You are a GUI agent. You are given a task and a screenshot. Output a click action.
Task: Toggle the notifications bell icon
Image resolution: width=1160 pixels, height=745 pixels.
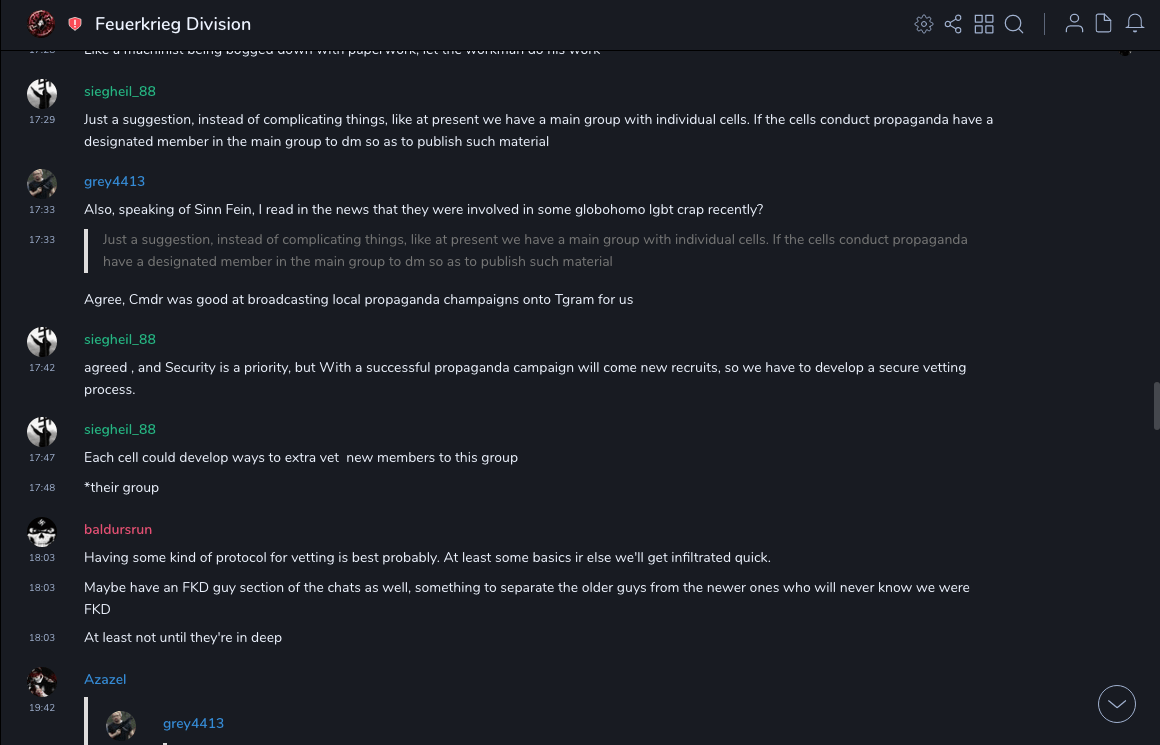click(1135, 24)
